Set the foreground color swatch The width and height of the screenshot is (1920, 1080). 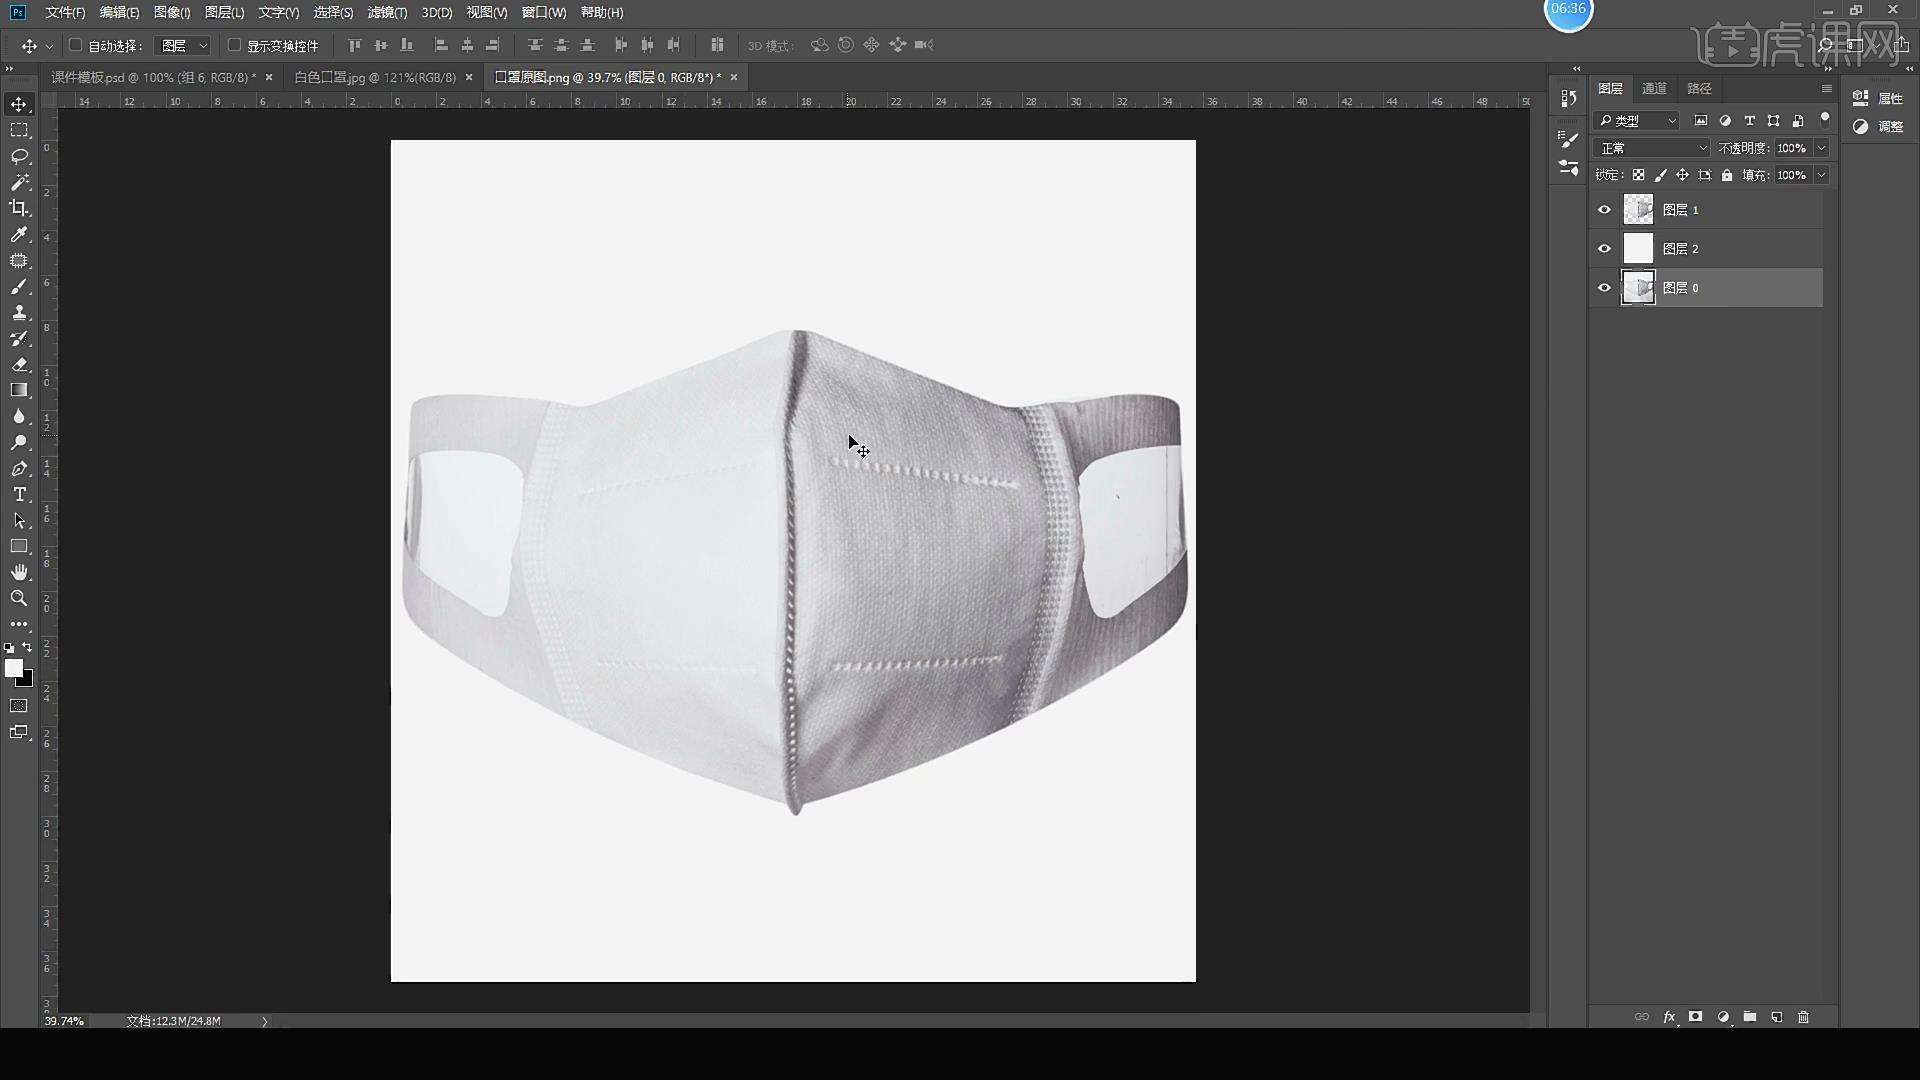(13, 668)
